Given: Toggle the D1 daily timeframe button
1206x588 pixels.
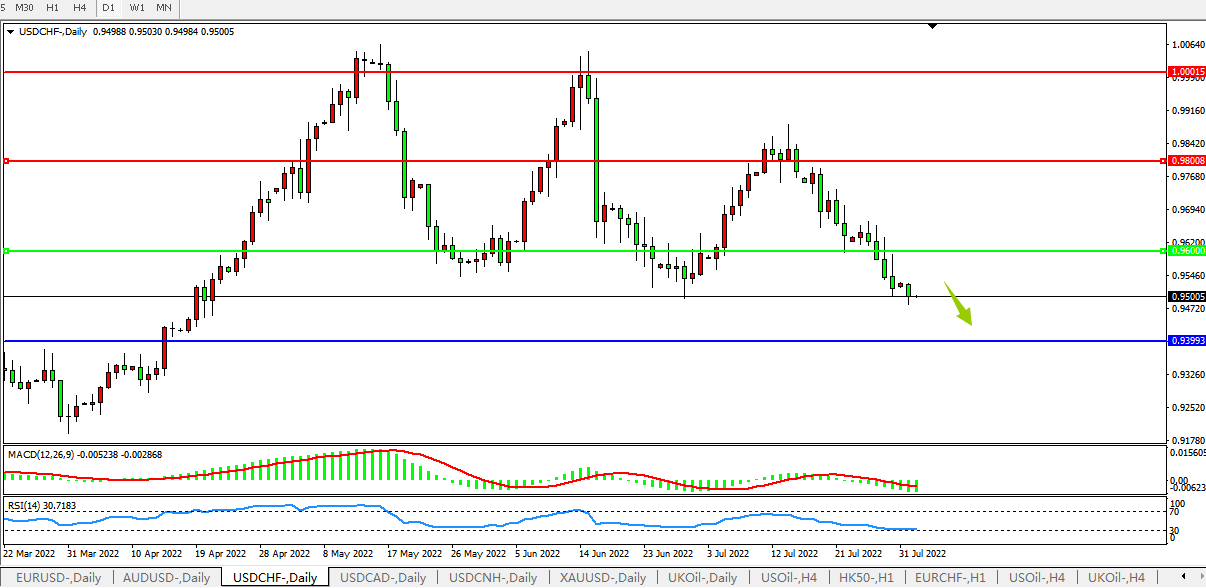Looking at the screenshot, I should (x=108, y=8).
